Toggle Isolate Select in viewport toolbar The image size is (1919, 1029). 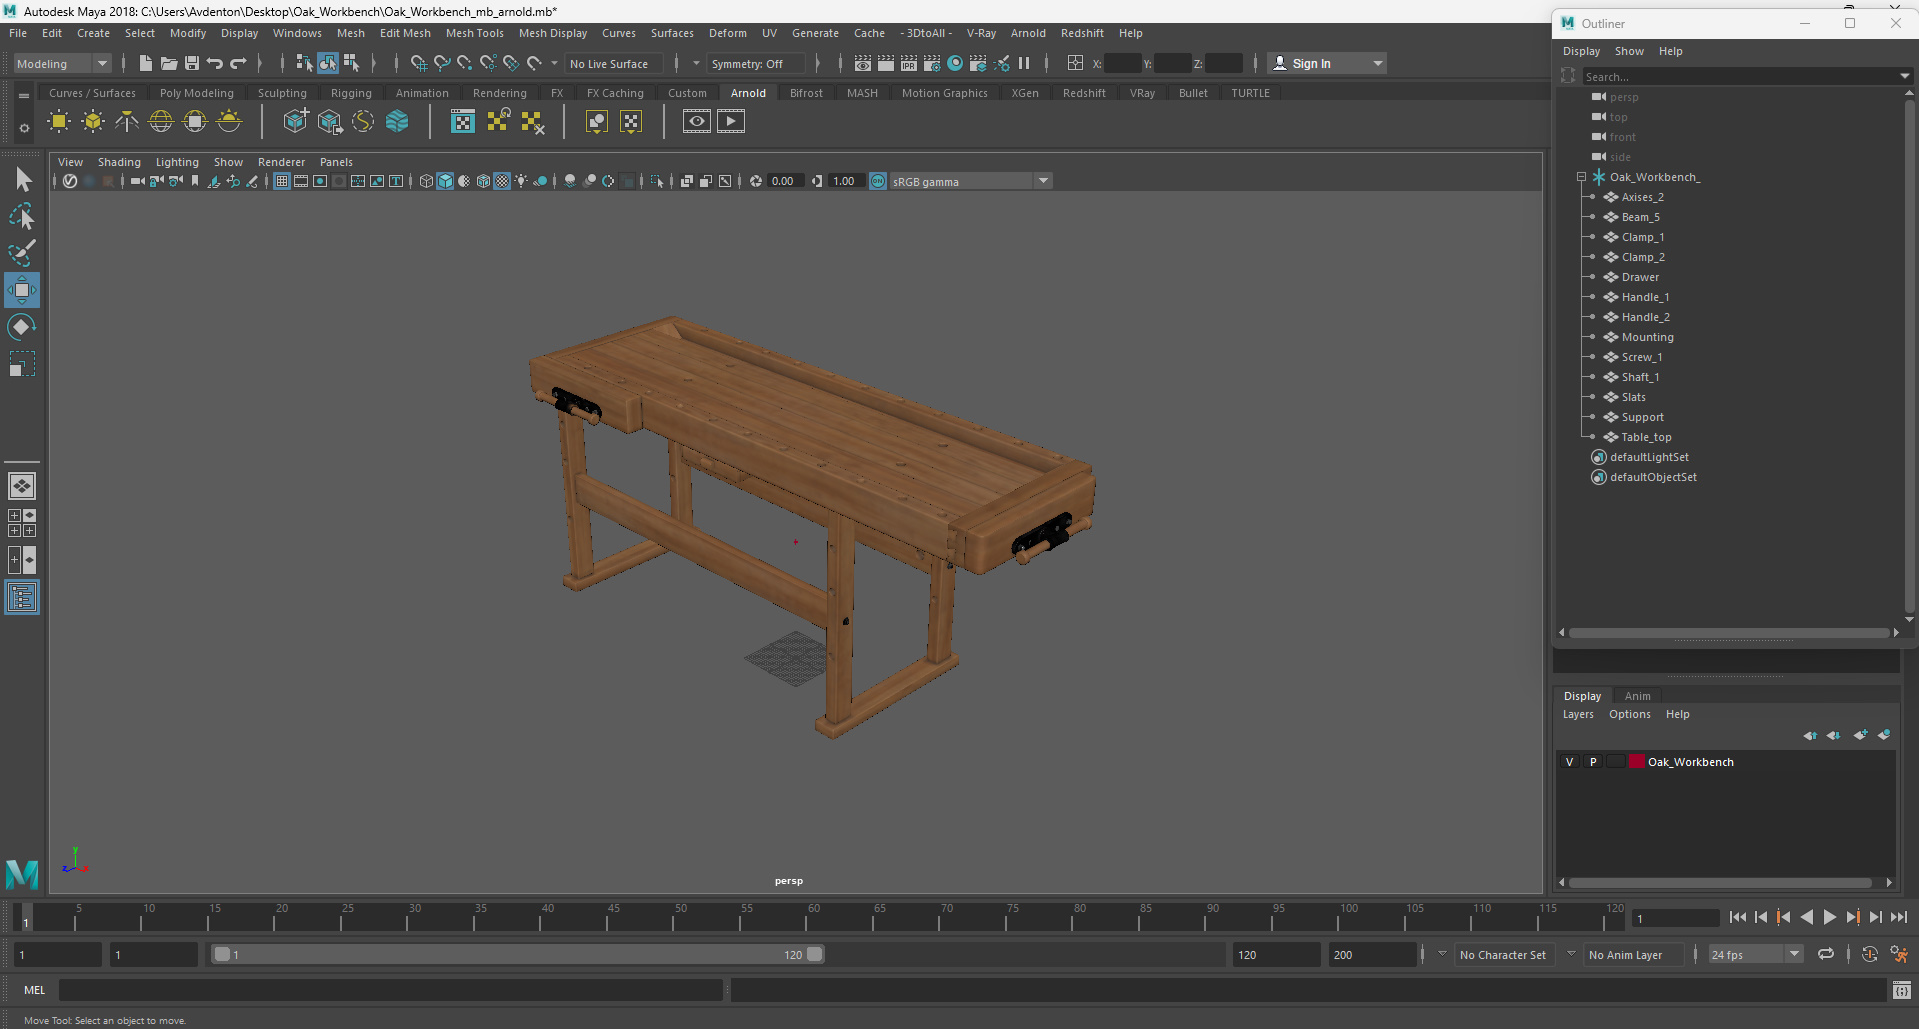point(656,181)
